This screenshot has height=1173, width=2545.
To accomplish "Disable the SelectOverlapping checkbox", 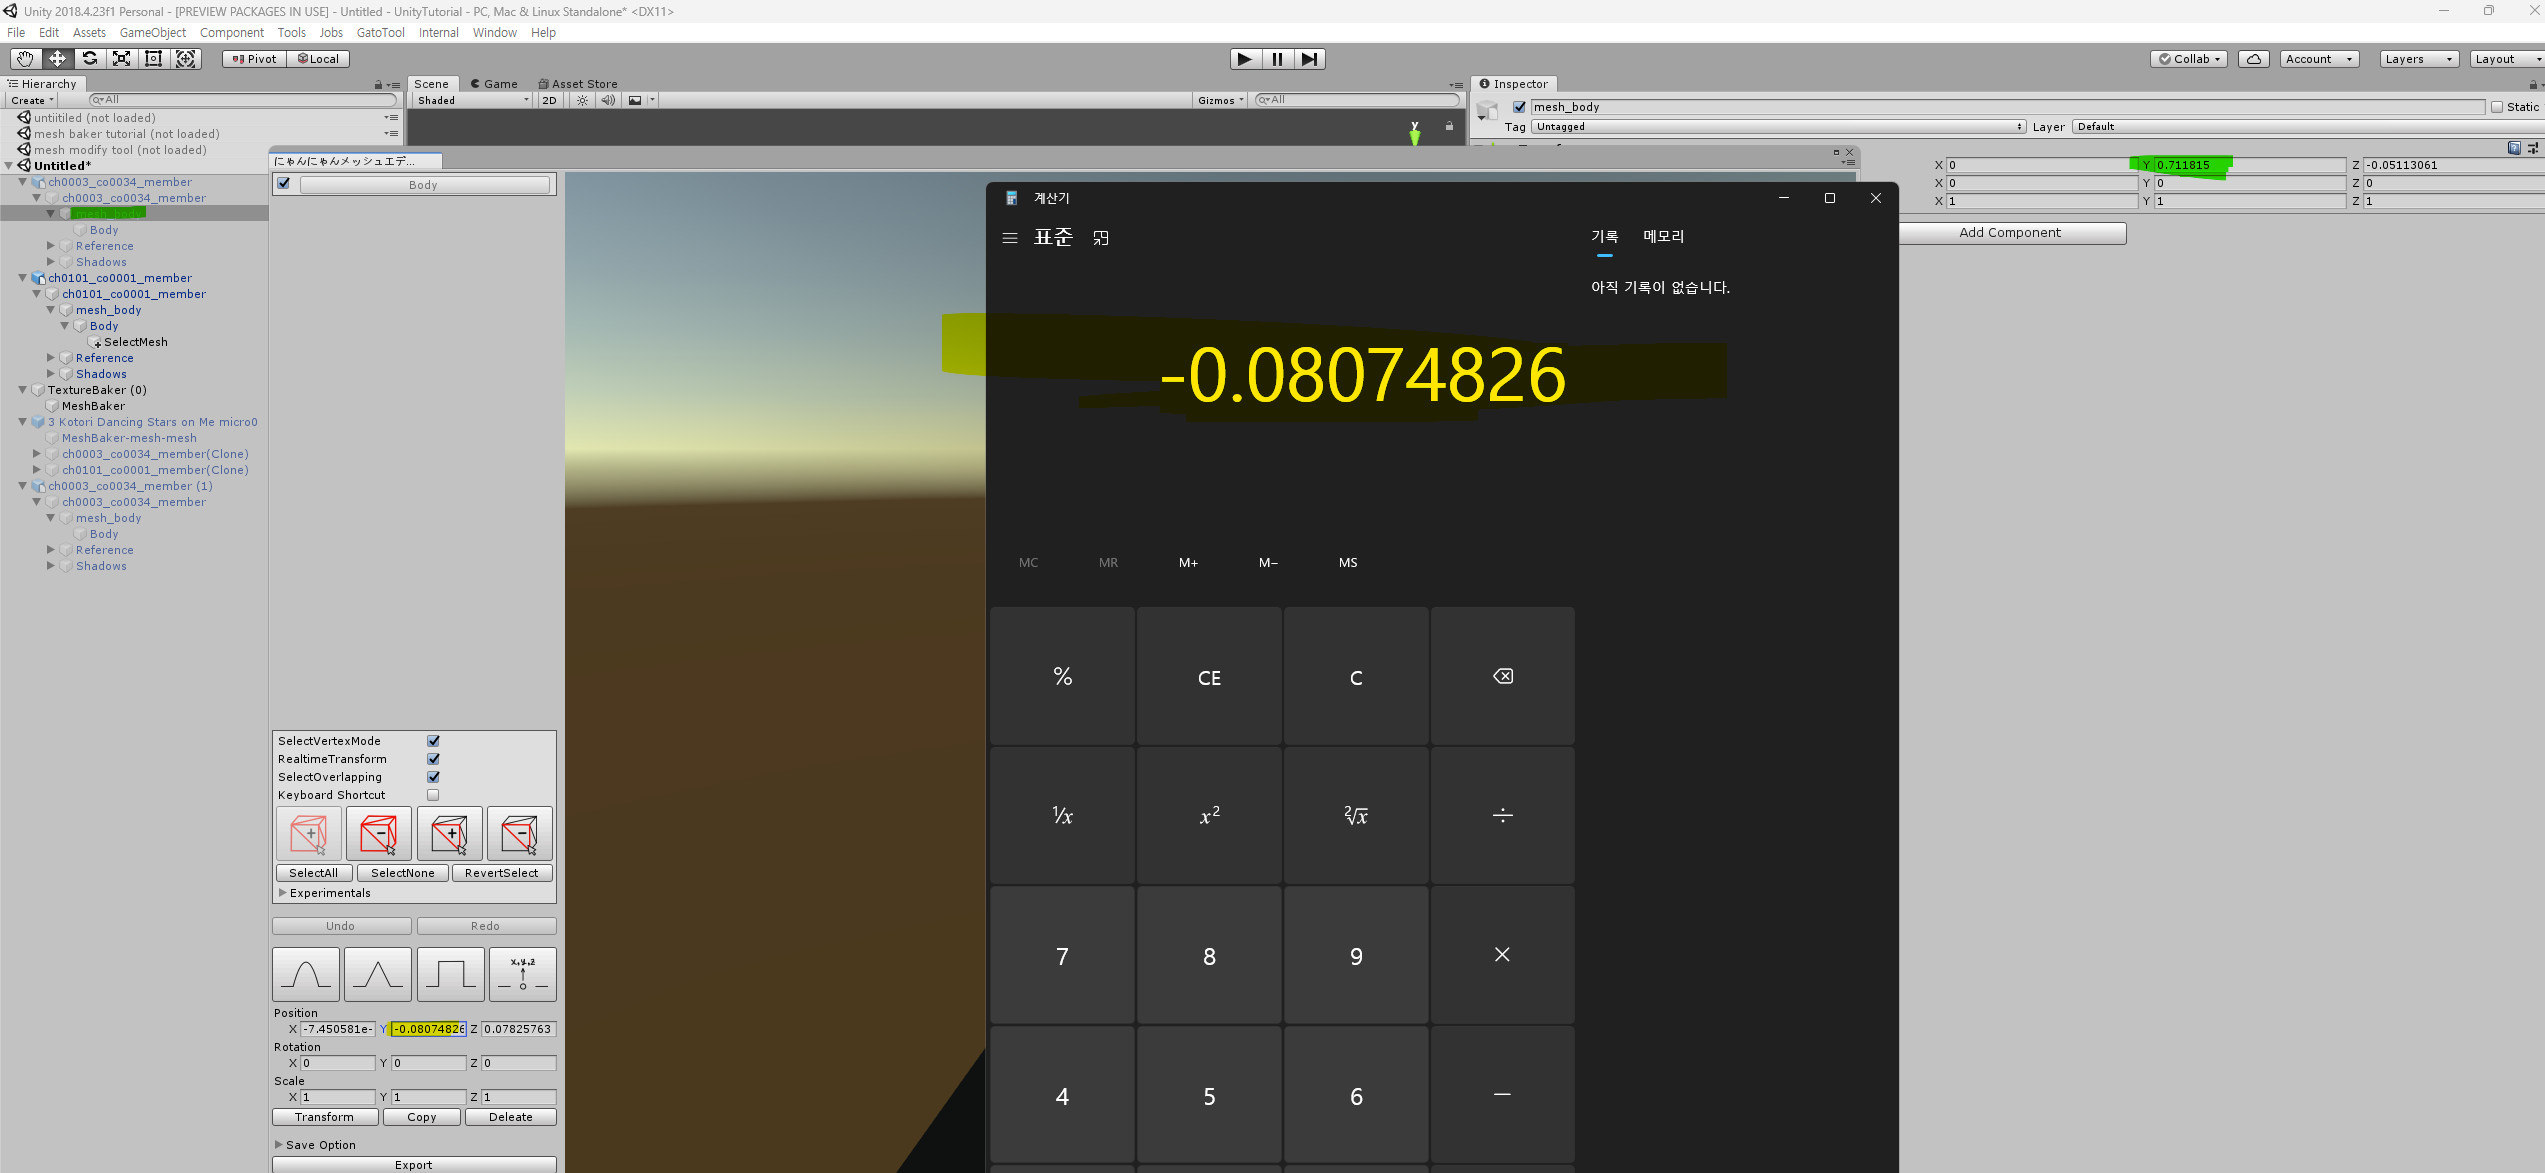I will [433, 777].
